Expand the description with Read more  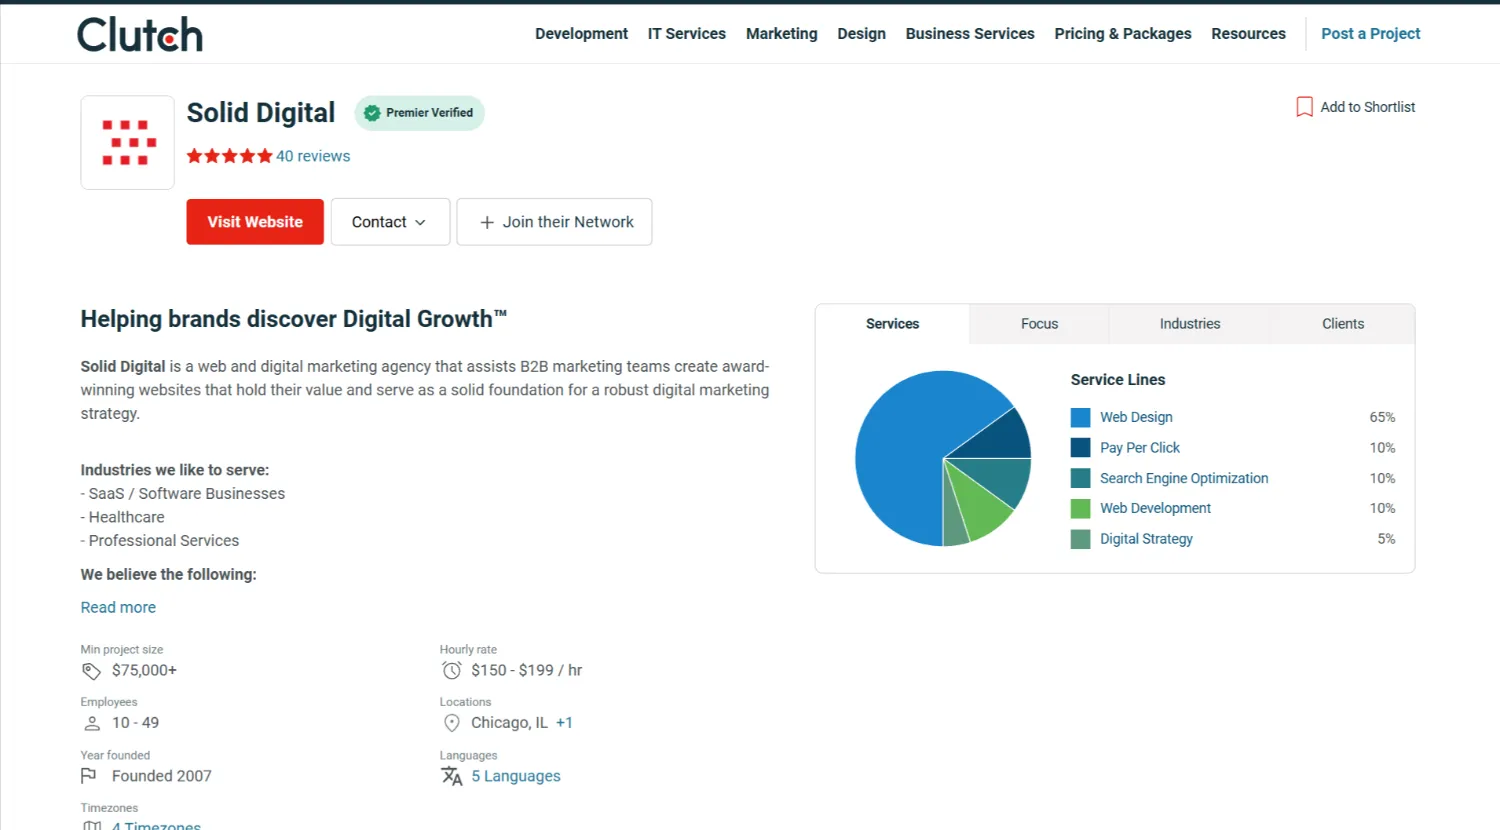118,607
